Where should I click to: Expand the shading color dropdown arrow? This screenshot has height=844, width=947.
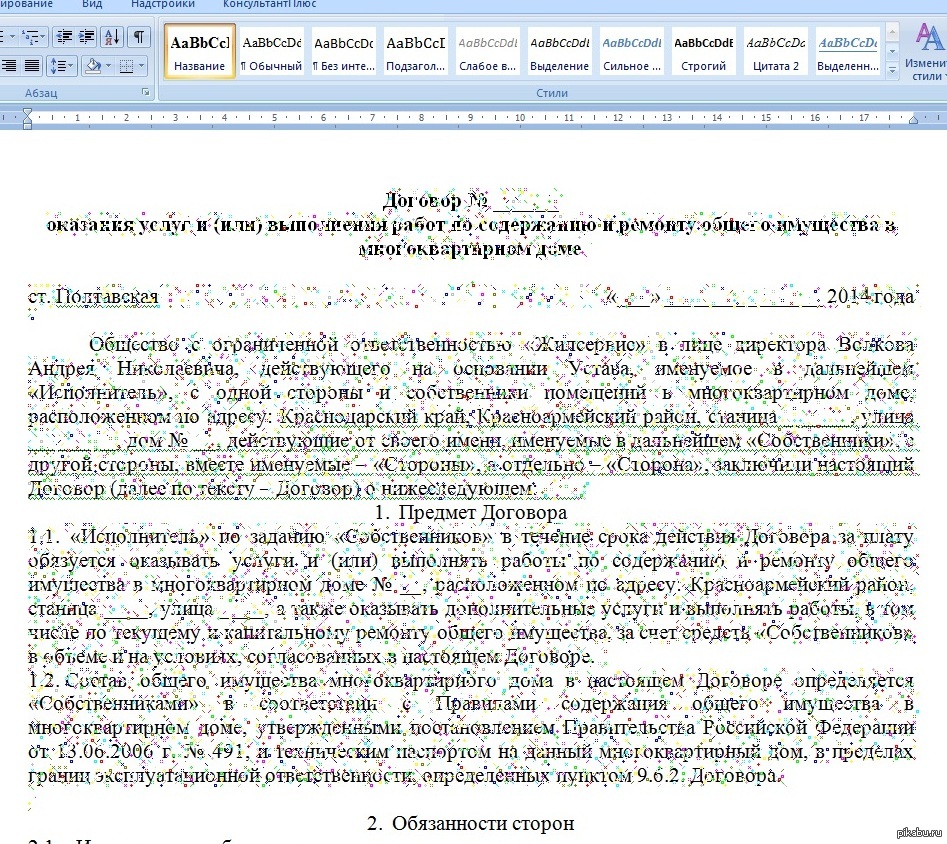pyautogui.click(x=108, y=66)
